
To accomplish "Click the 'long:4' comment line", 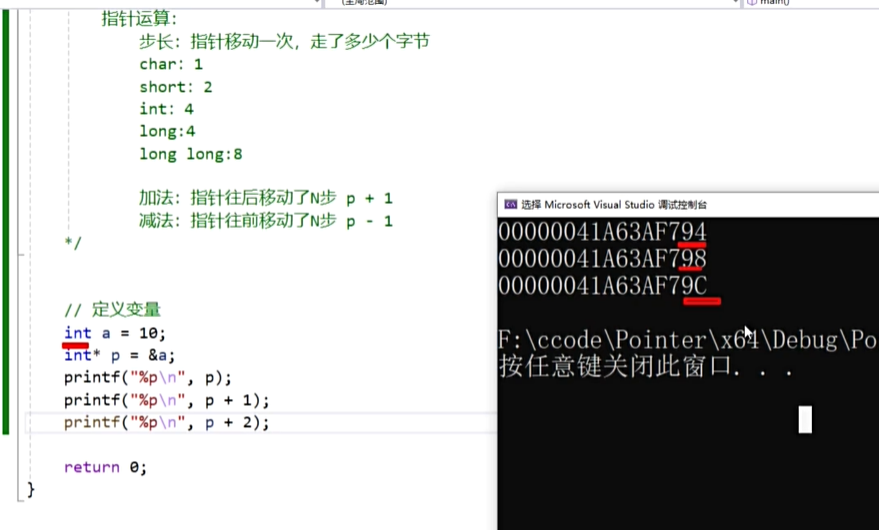I will tap(167, 131).
